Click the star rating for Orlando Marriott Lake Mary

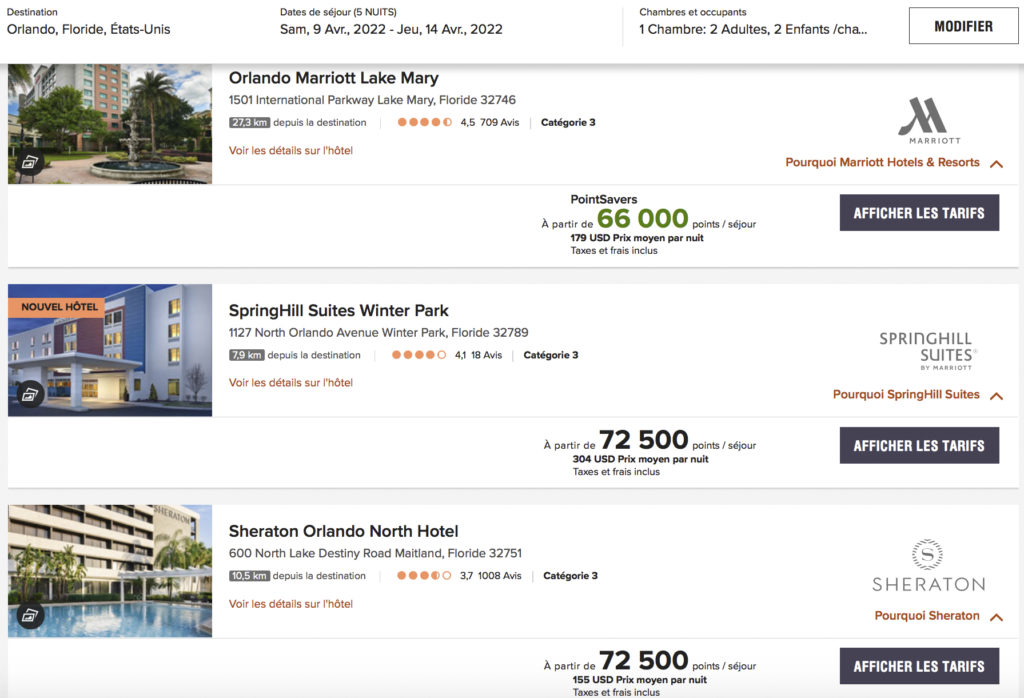point(424,123)
